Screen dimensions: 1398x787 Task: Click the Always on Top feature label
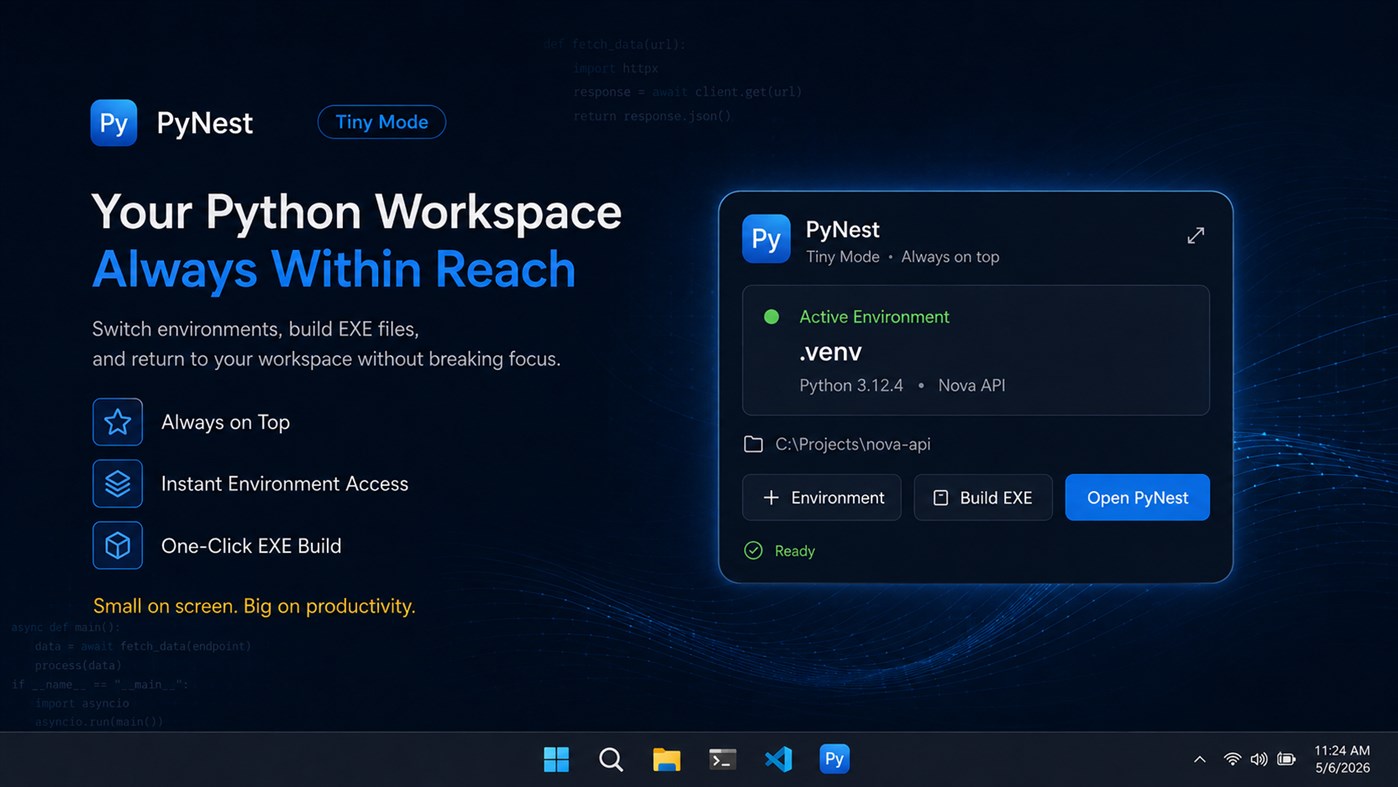(226, 422)
